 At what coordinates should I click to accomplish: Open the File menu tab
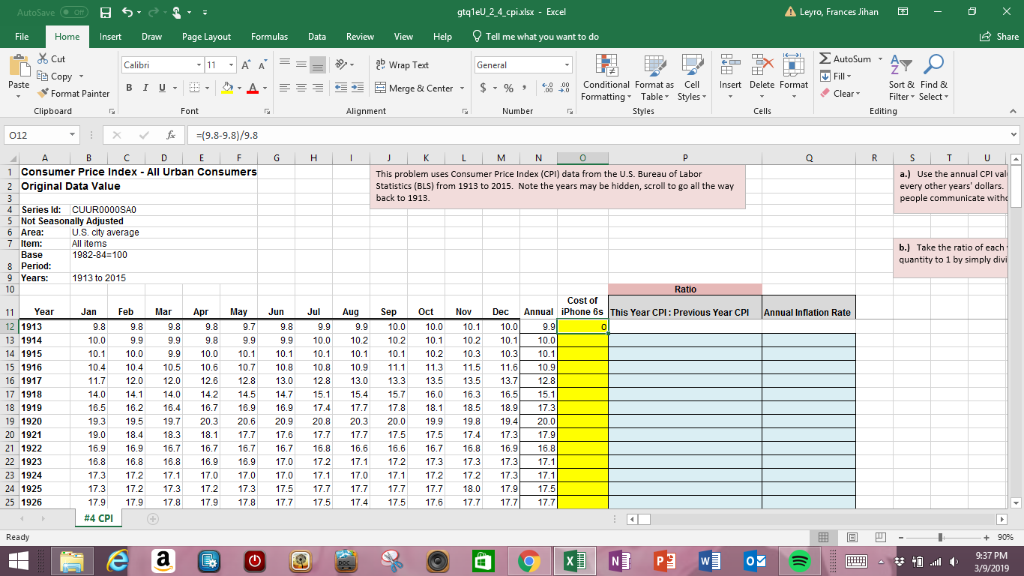[22, 37]
